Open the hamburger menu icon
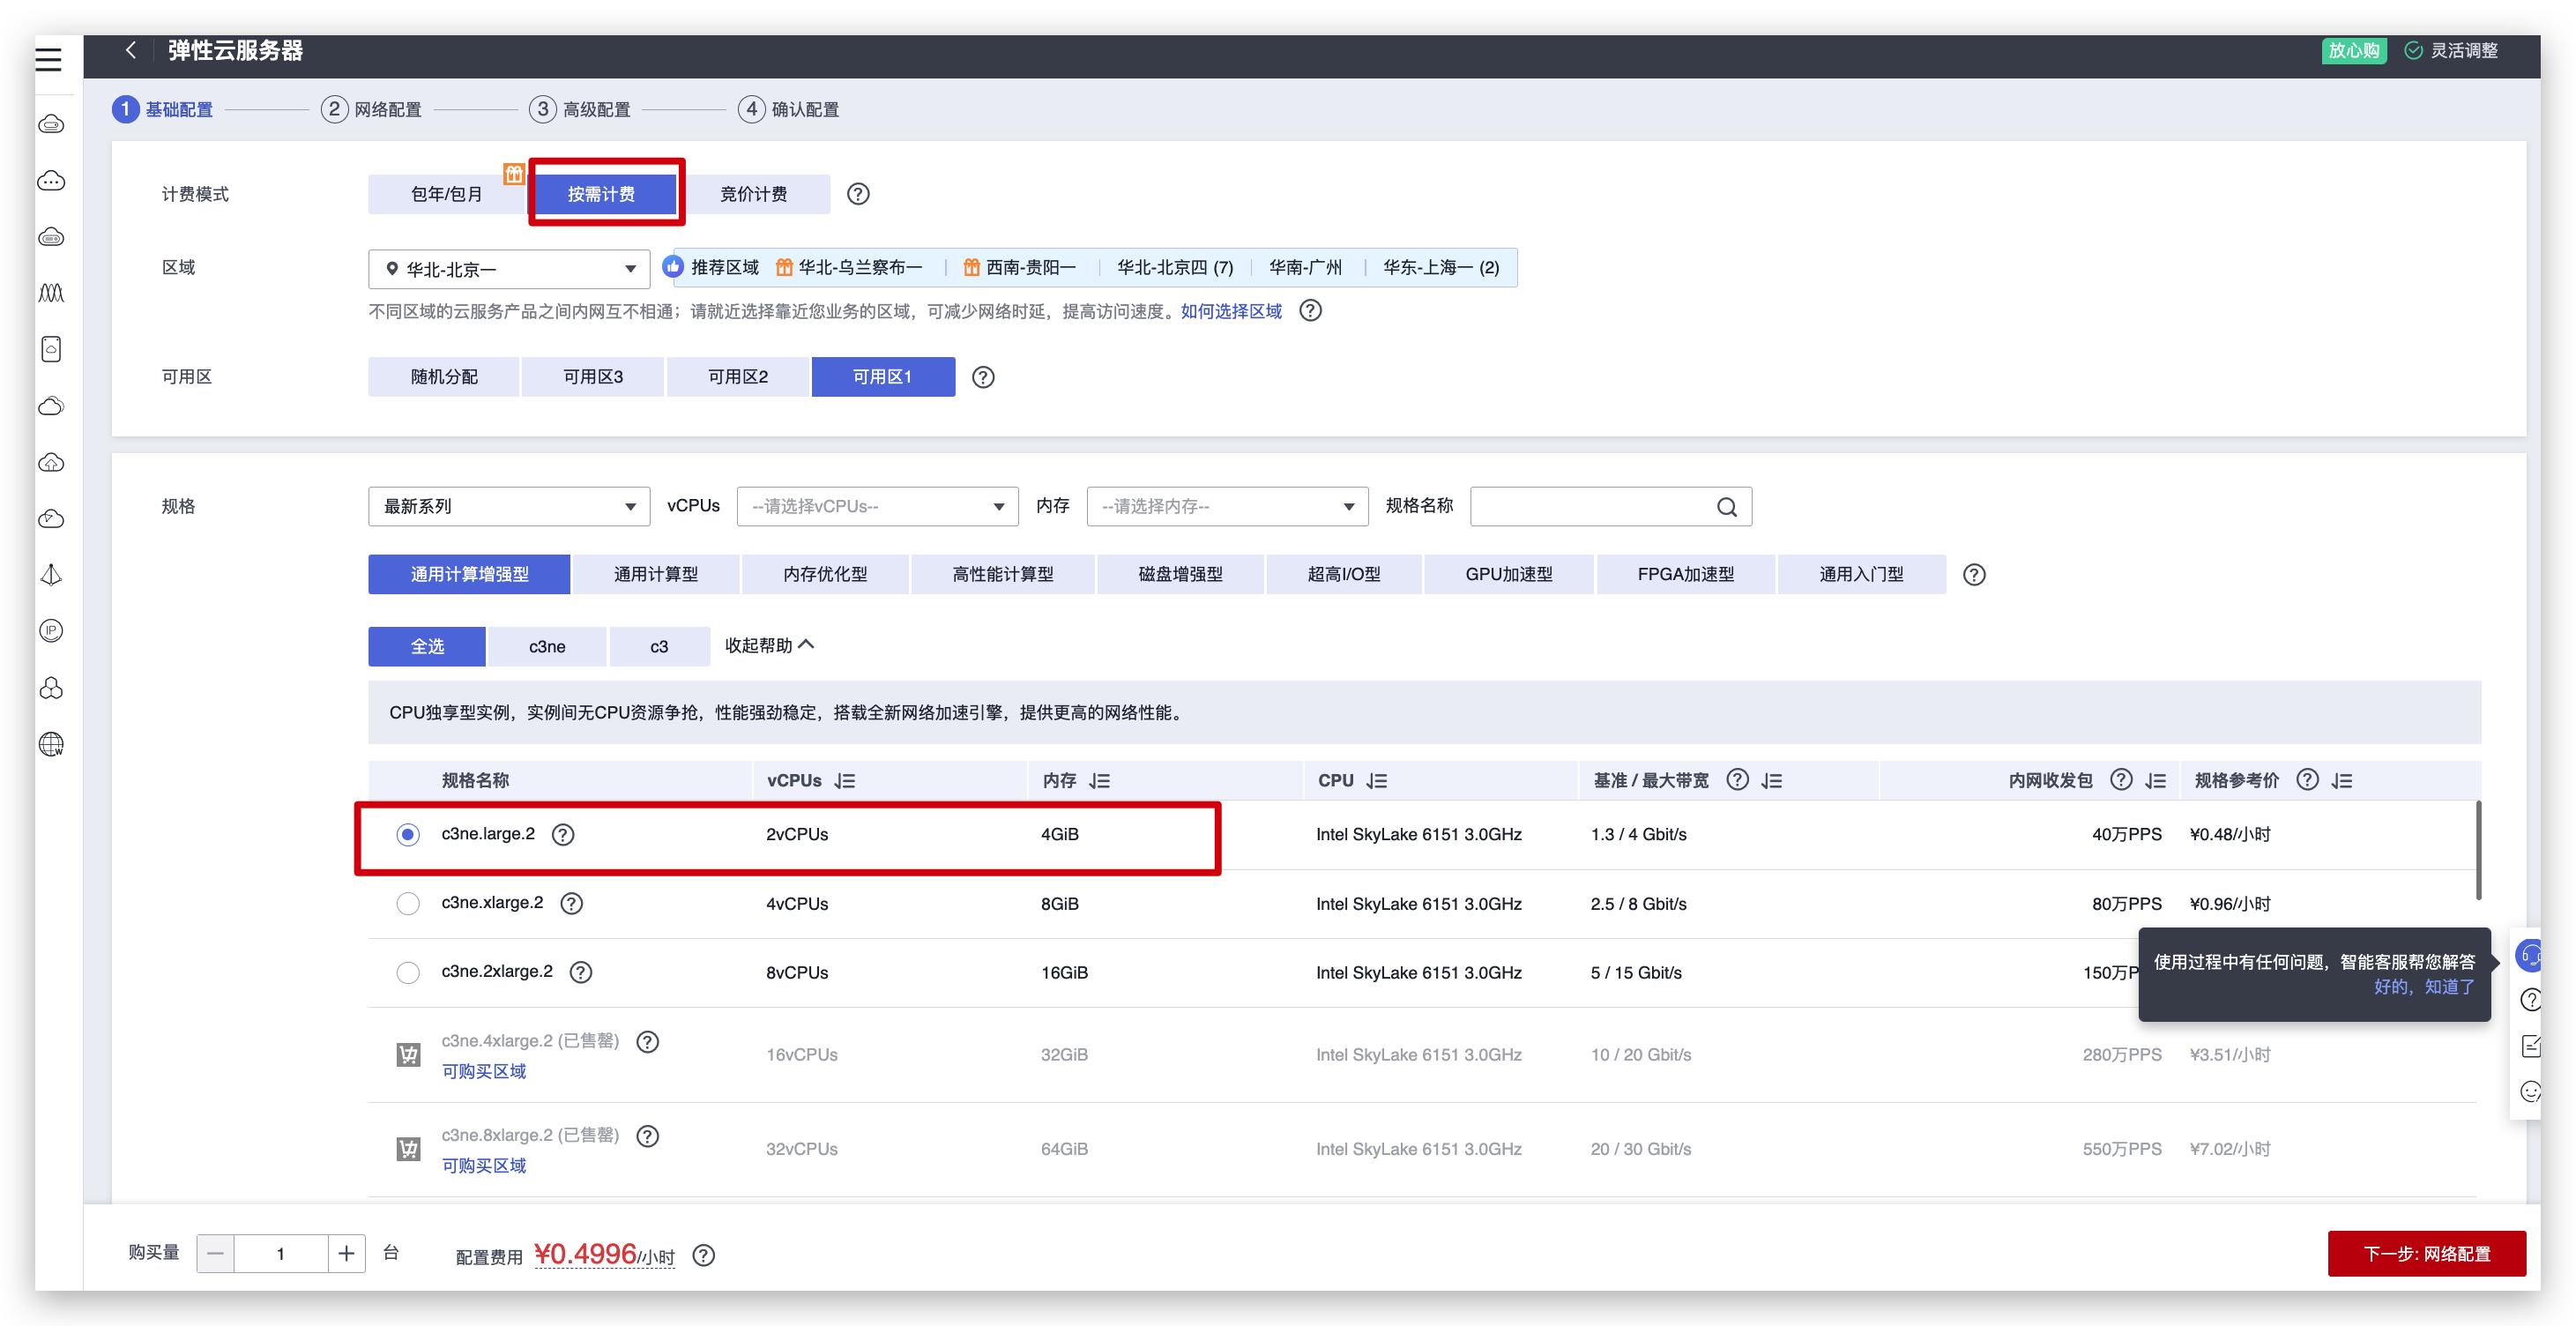The image size is (2576, 1326). tap(48, 59)
